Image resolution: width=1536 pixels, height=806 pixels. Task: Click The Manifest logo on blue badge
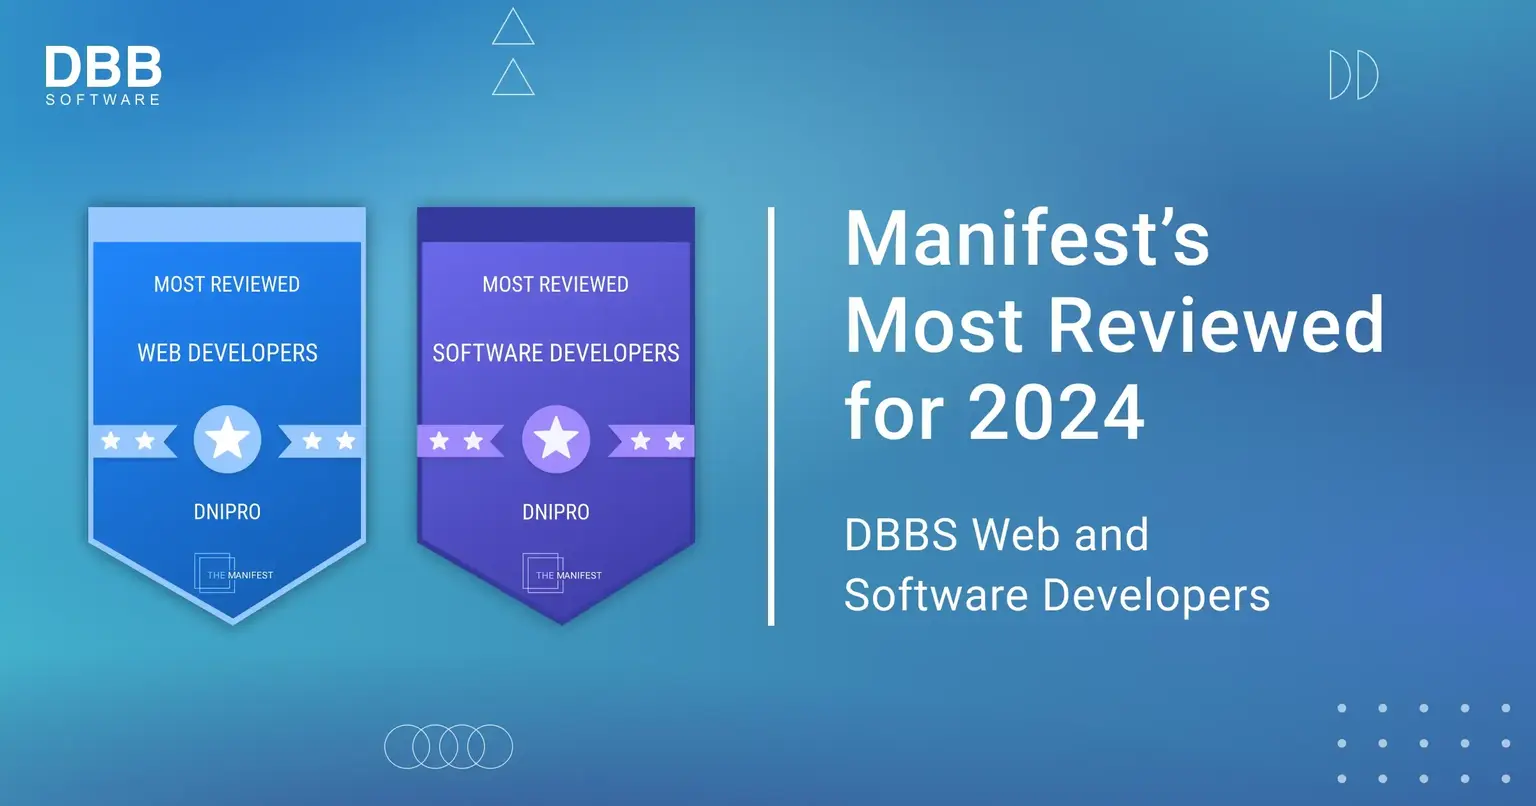point(234,573)
